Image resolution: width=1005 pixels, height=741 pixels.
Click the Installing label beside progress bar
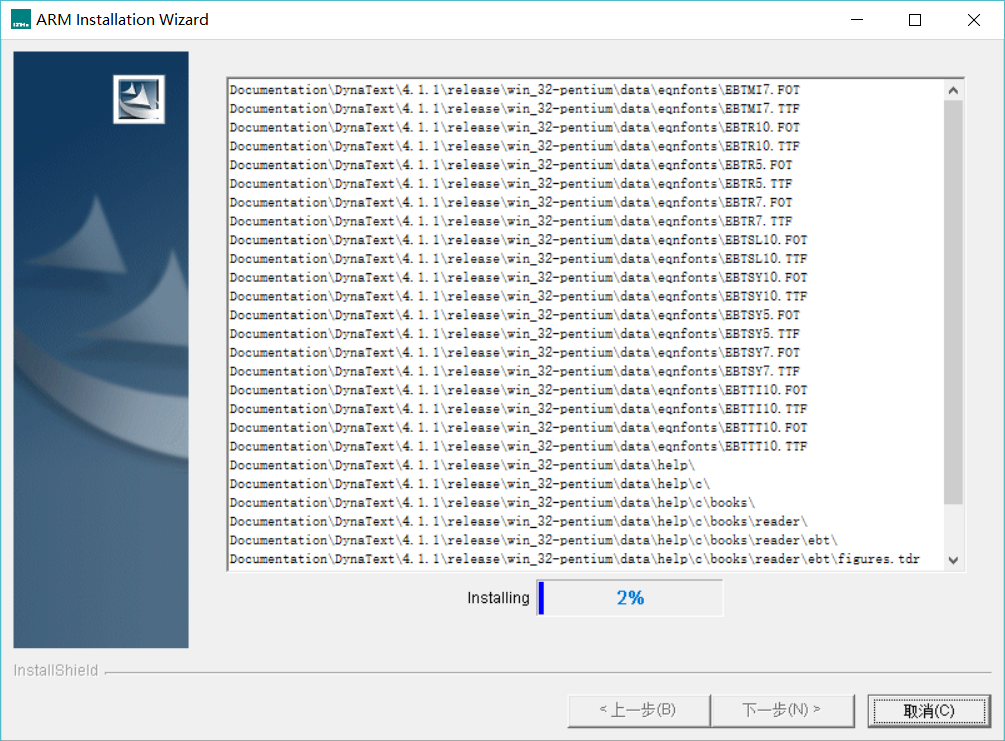(498, 598)
